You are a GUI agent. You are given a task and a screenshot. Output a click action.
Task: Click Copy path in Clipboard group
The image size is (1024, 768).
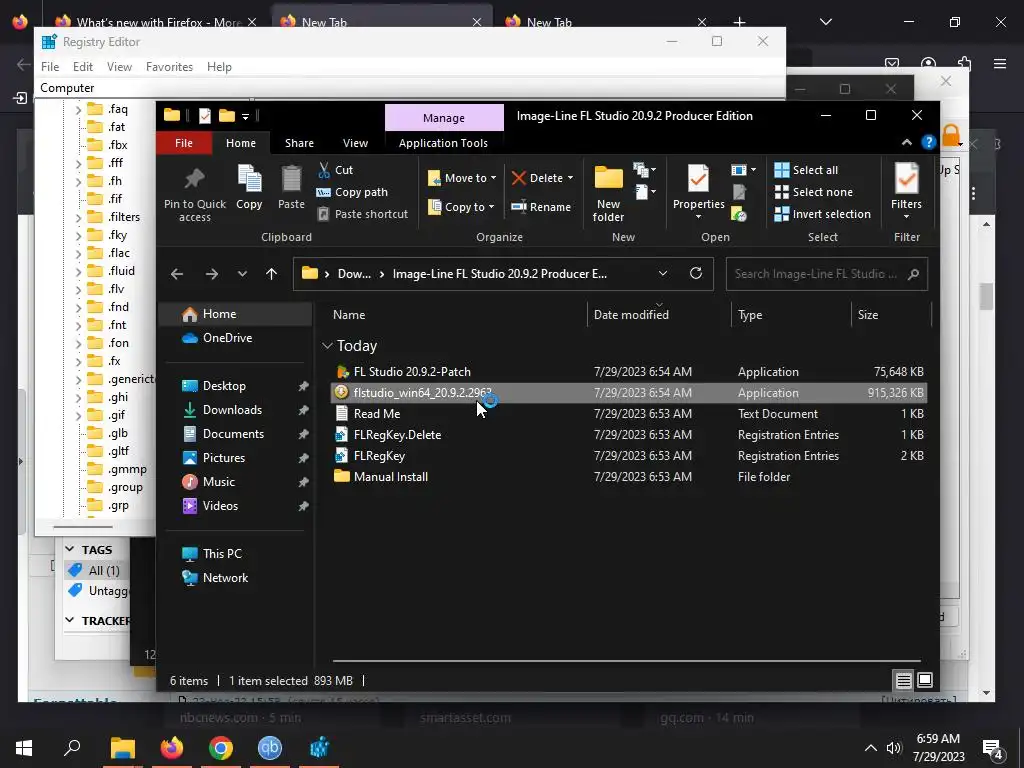point(352,192)
